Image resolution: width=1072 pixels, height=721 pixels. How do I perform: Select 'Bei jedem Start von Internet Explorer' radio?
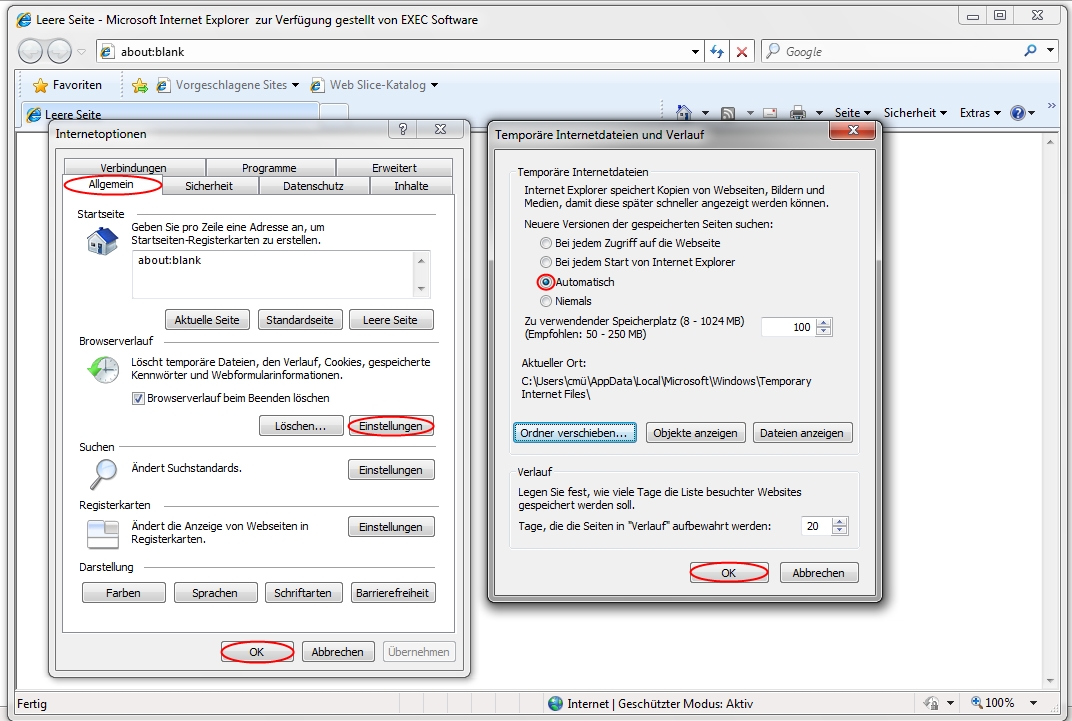[x=546, y=262]
